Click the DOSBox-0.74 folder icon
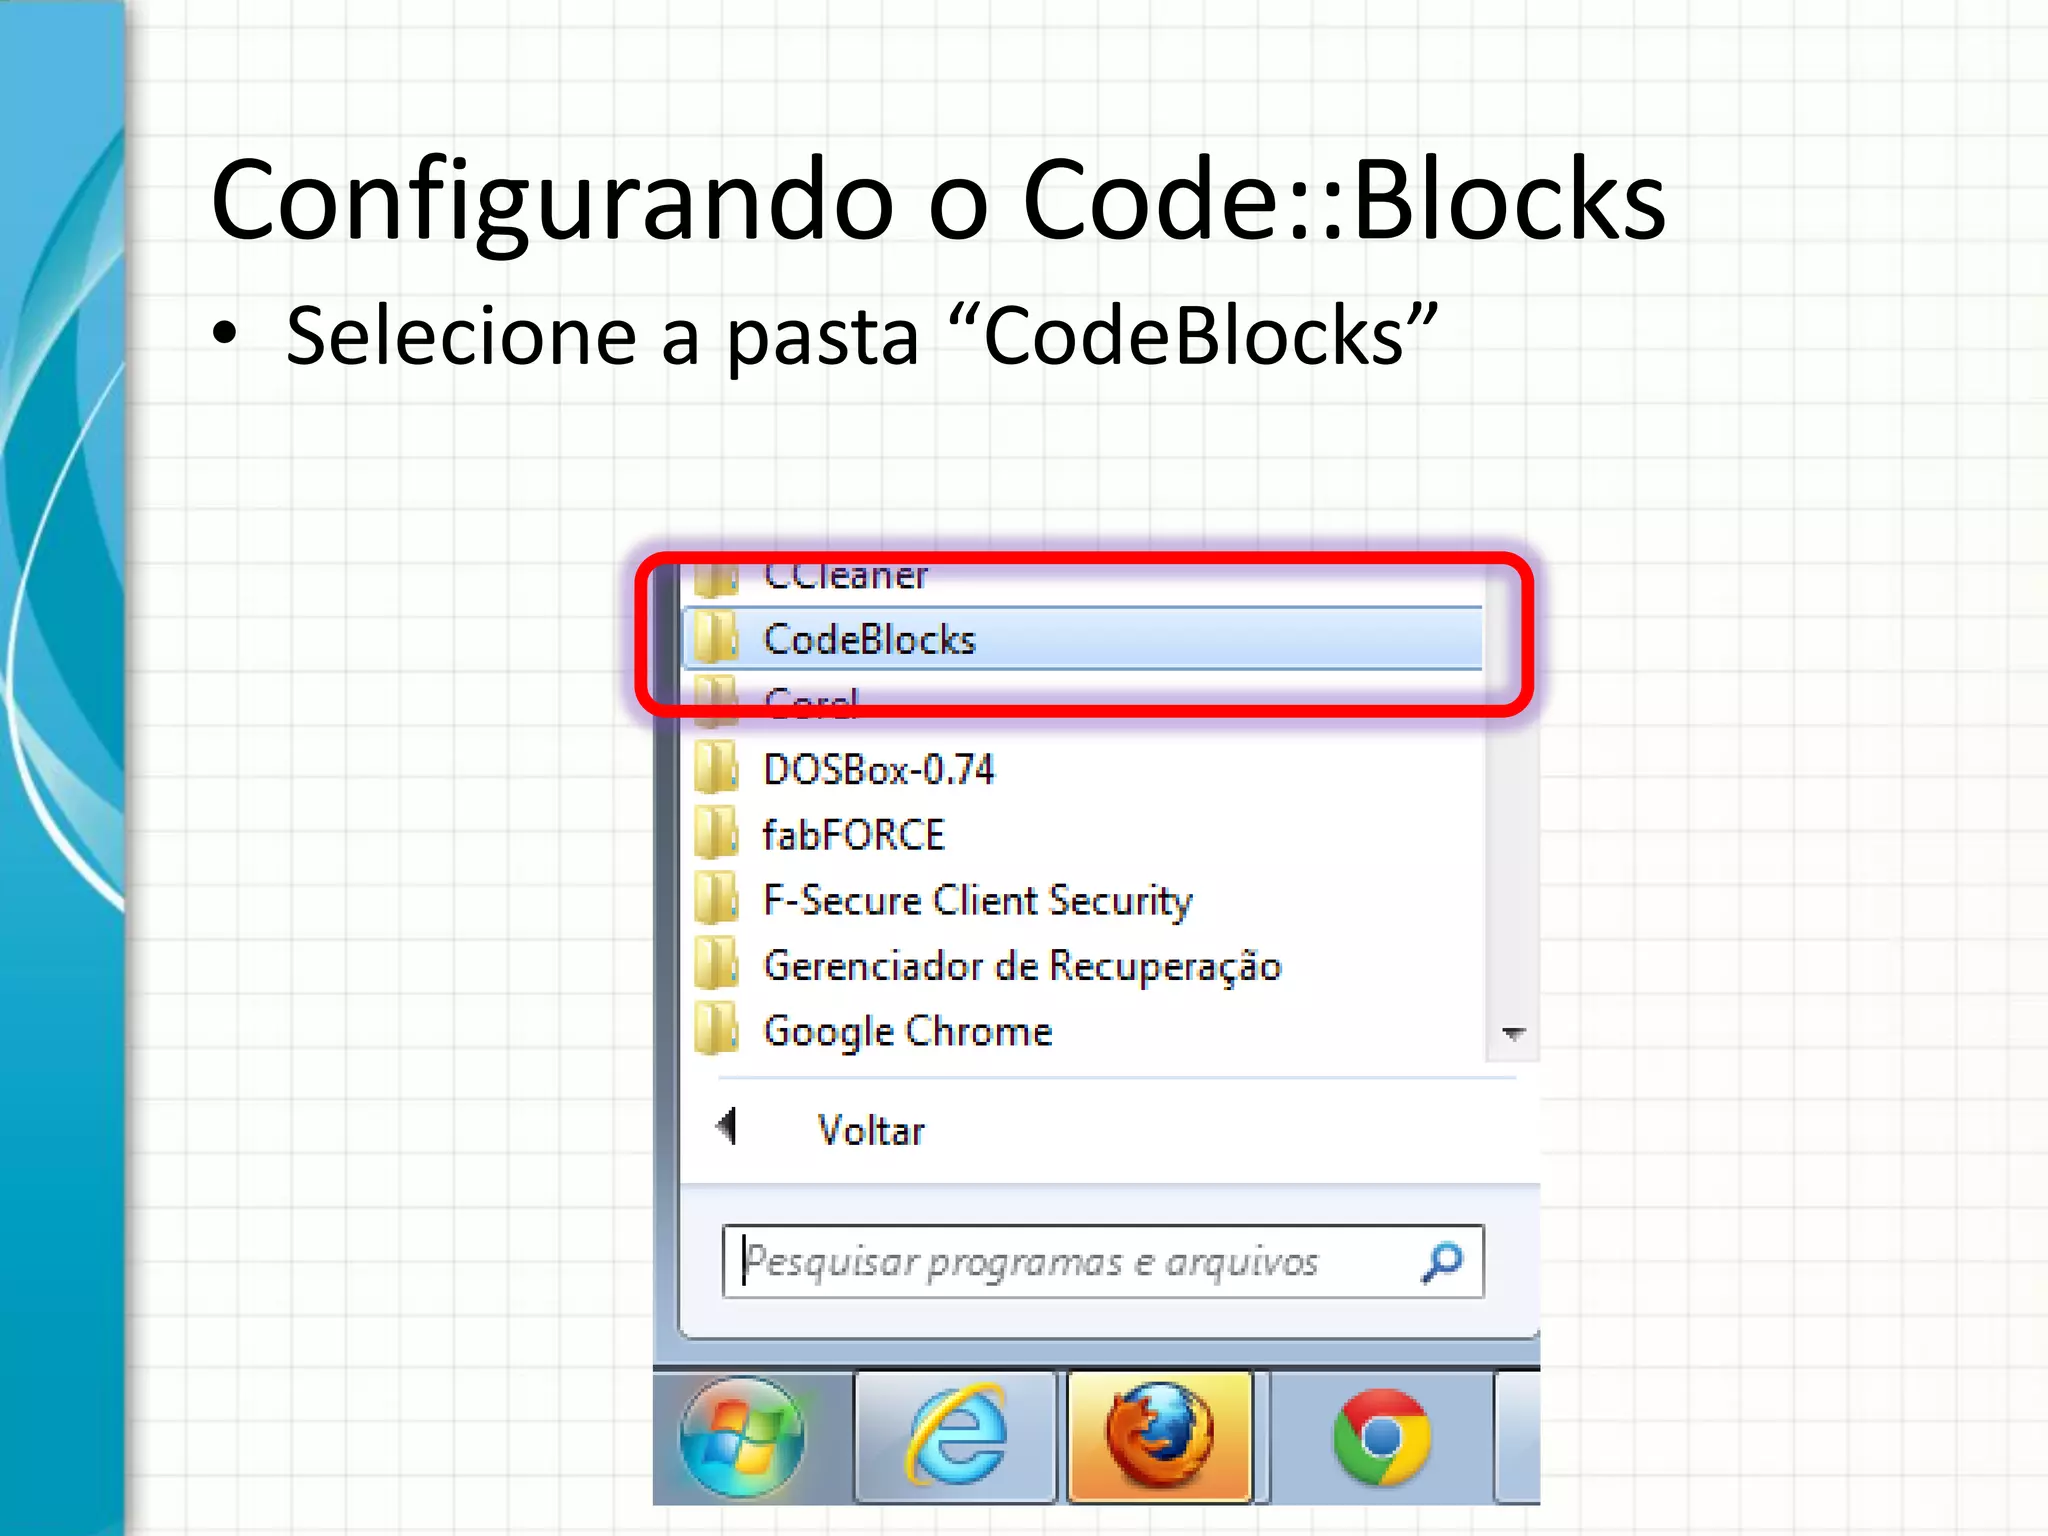The width and height of the screenshot is (2048, 1536). [x=716, y=767]
